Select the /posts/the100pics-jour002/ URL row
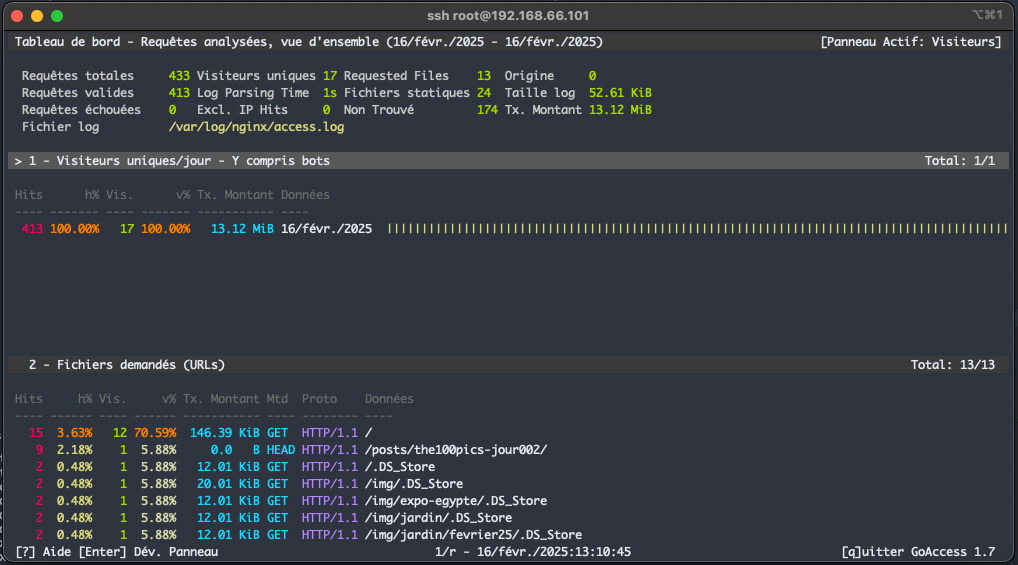1018x565 pixels. 456,449
